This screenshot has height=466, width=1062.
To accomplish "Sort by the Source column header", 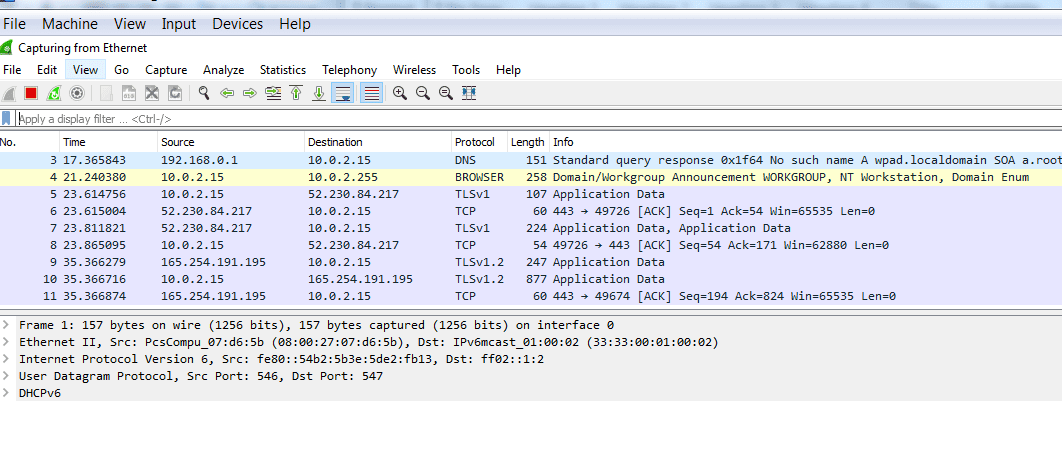I will tap(231, 142).
